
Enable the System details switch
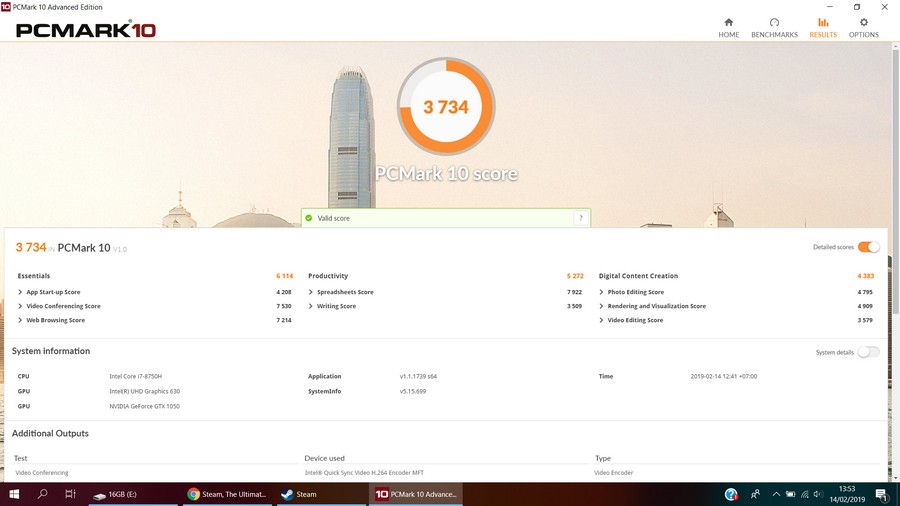click(868, 352)
